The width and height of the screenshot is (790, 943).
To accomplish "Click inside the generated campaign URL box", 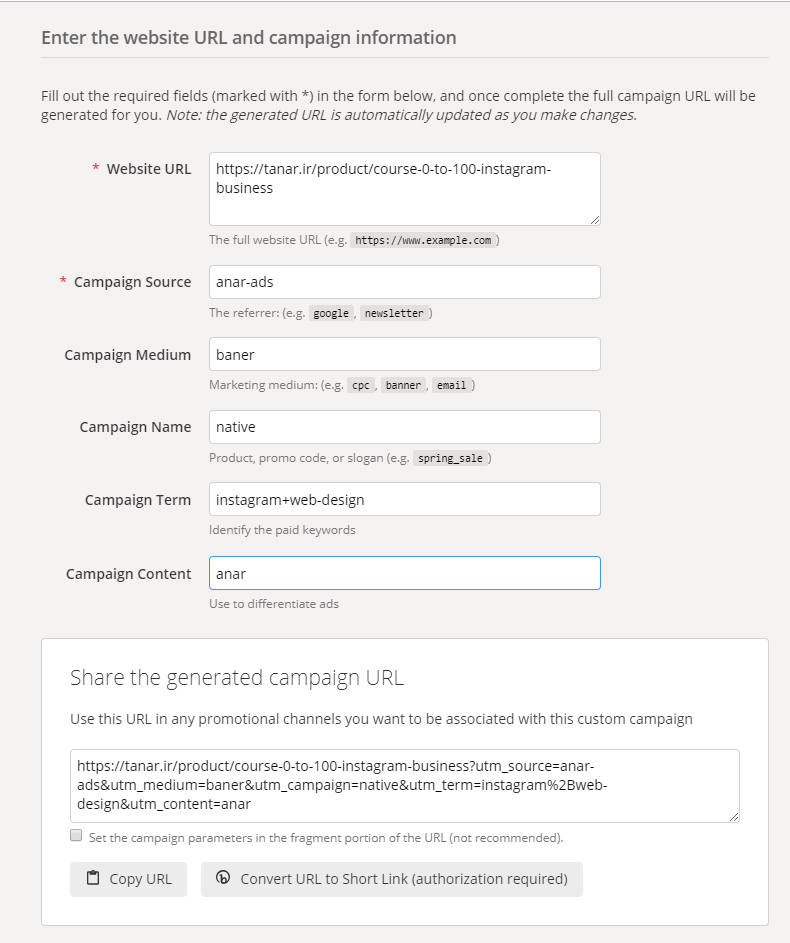I will click(404, 785).
